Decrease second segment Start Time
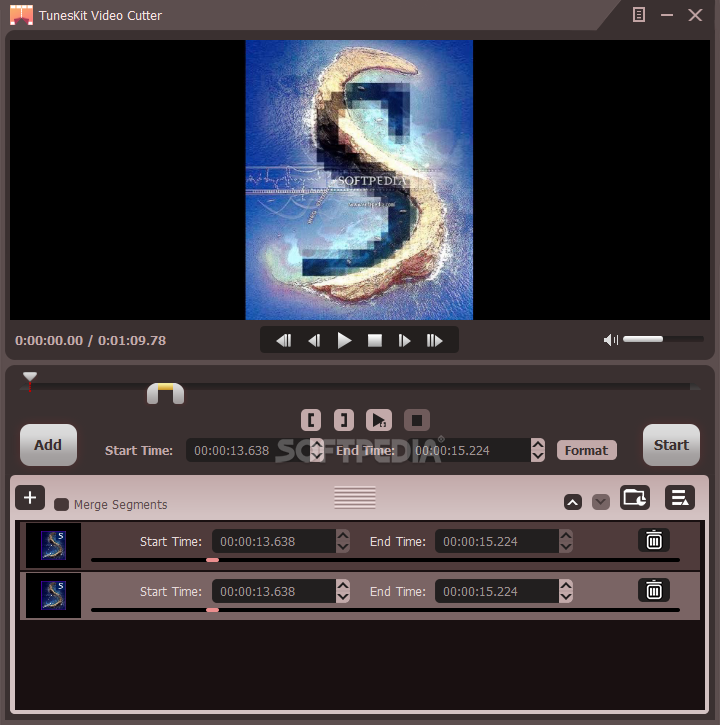The height and width of the screenshot is (725, 720). [x=343, y=597]
